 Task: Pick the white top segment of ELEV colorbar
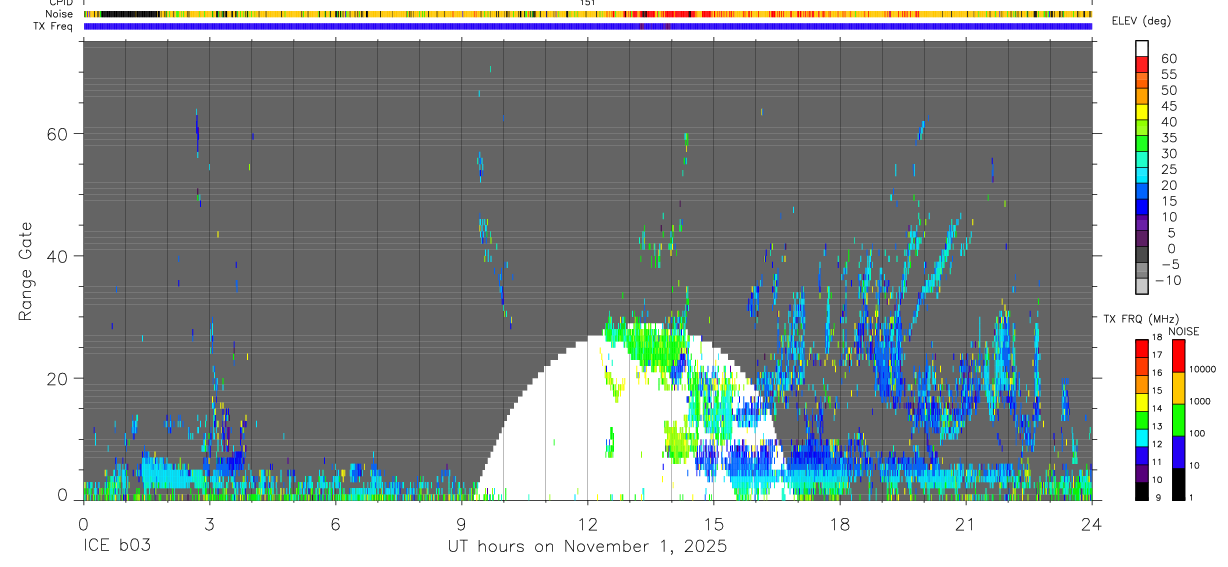pos(1142,48)
